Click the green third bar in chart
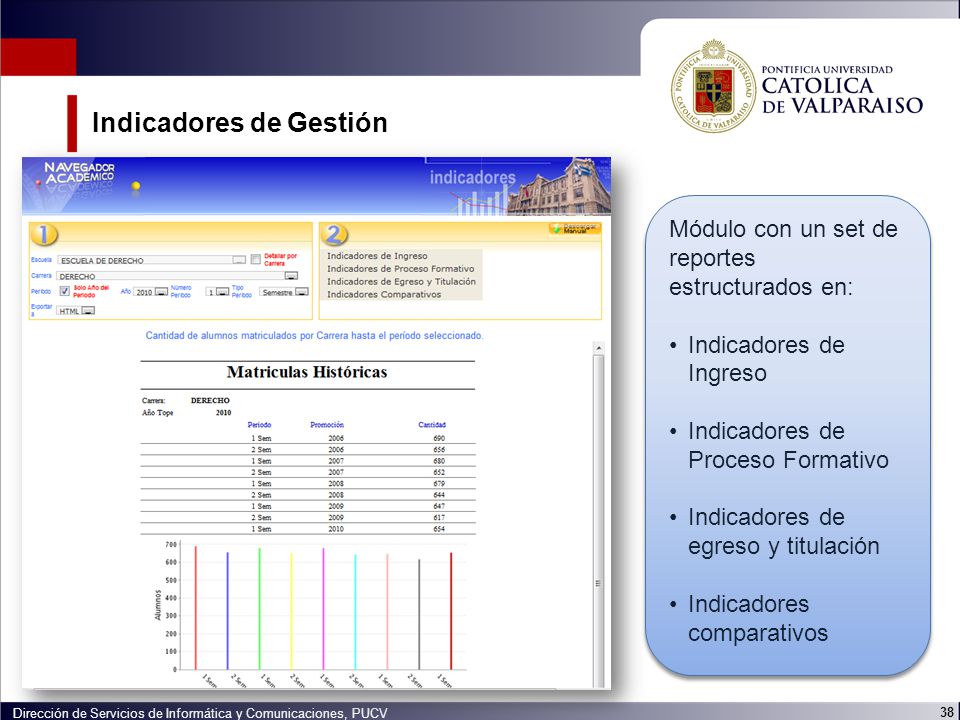 tap(260, 609)
